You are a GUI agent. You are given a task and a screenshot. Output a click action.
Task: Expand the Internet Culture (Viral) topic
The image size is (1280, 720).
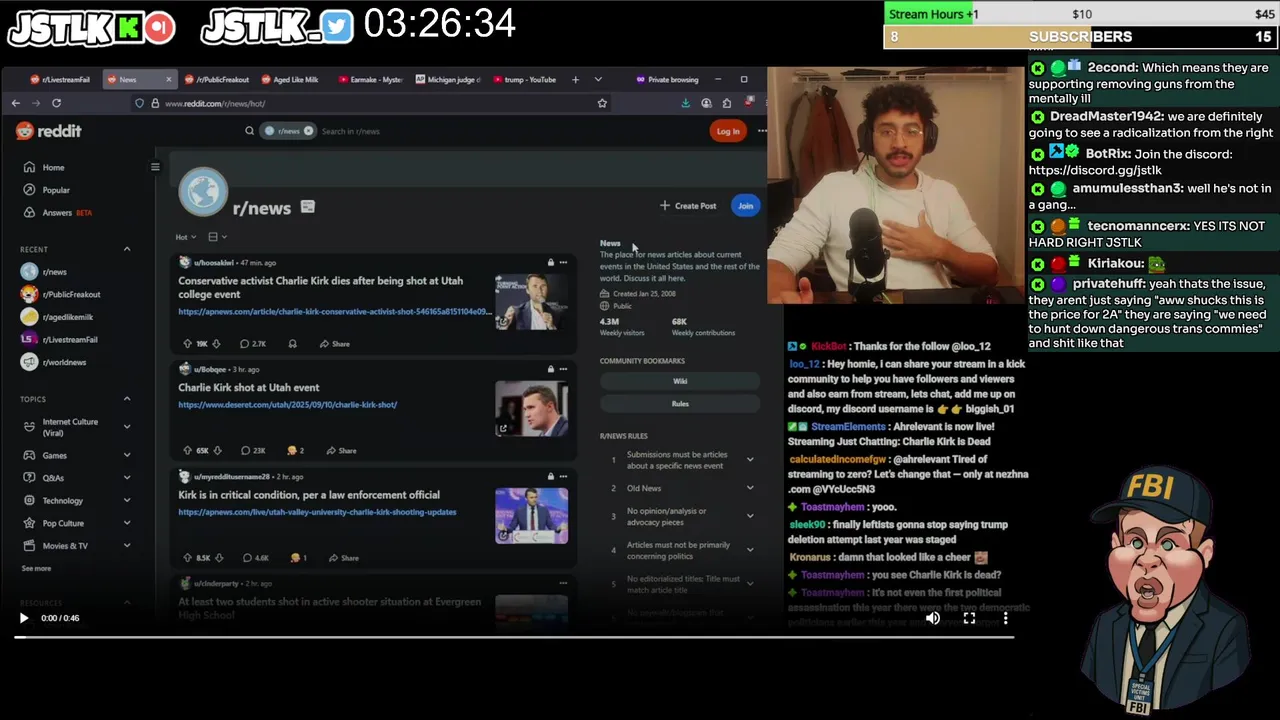click(x=127, y=427)
